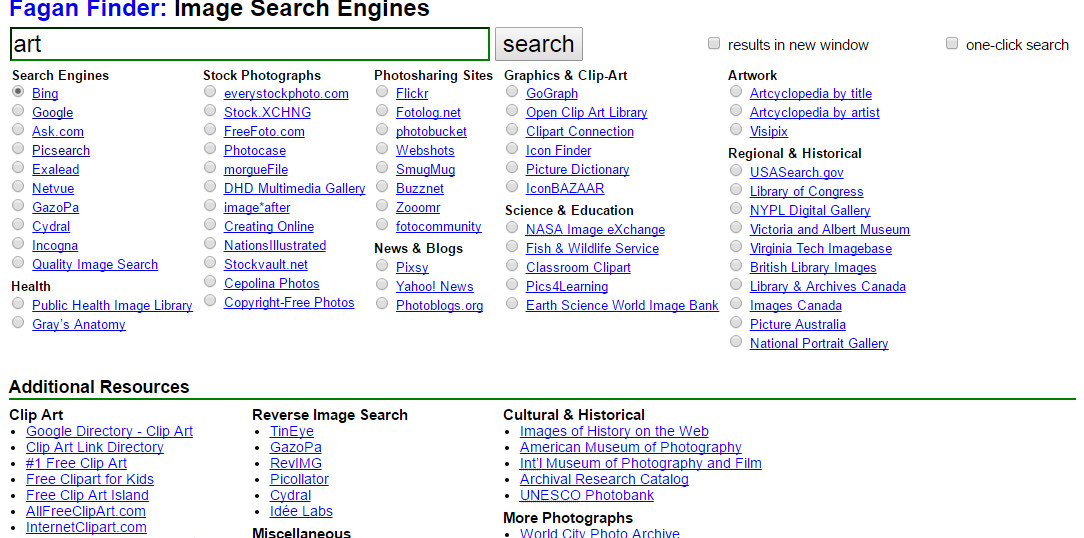Open the Photocase link
Viewport: 1084px width, 538px height.
click(254, 150)
